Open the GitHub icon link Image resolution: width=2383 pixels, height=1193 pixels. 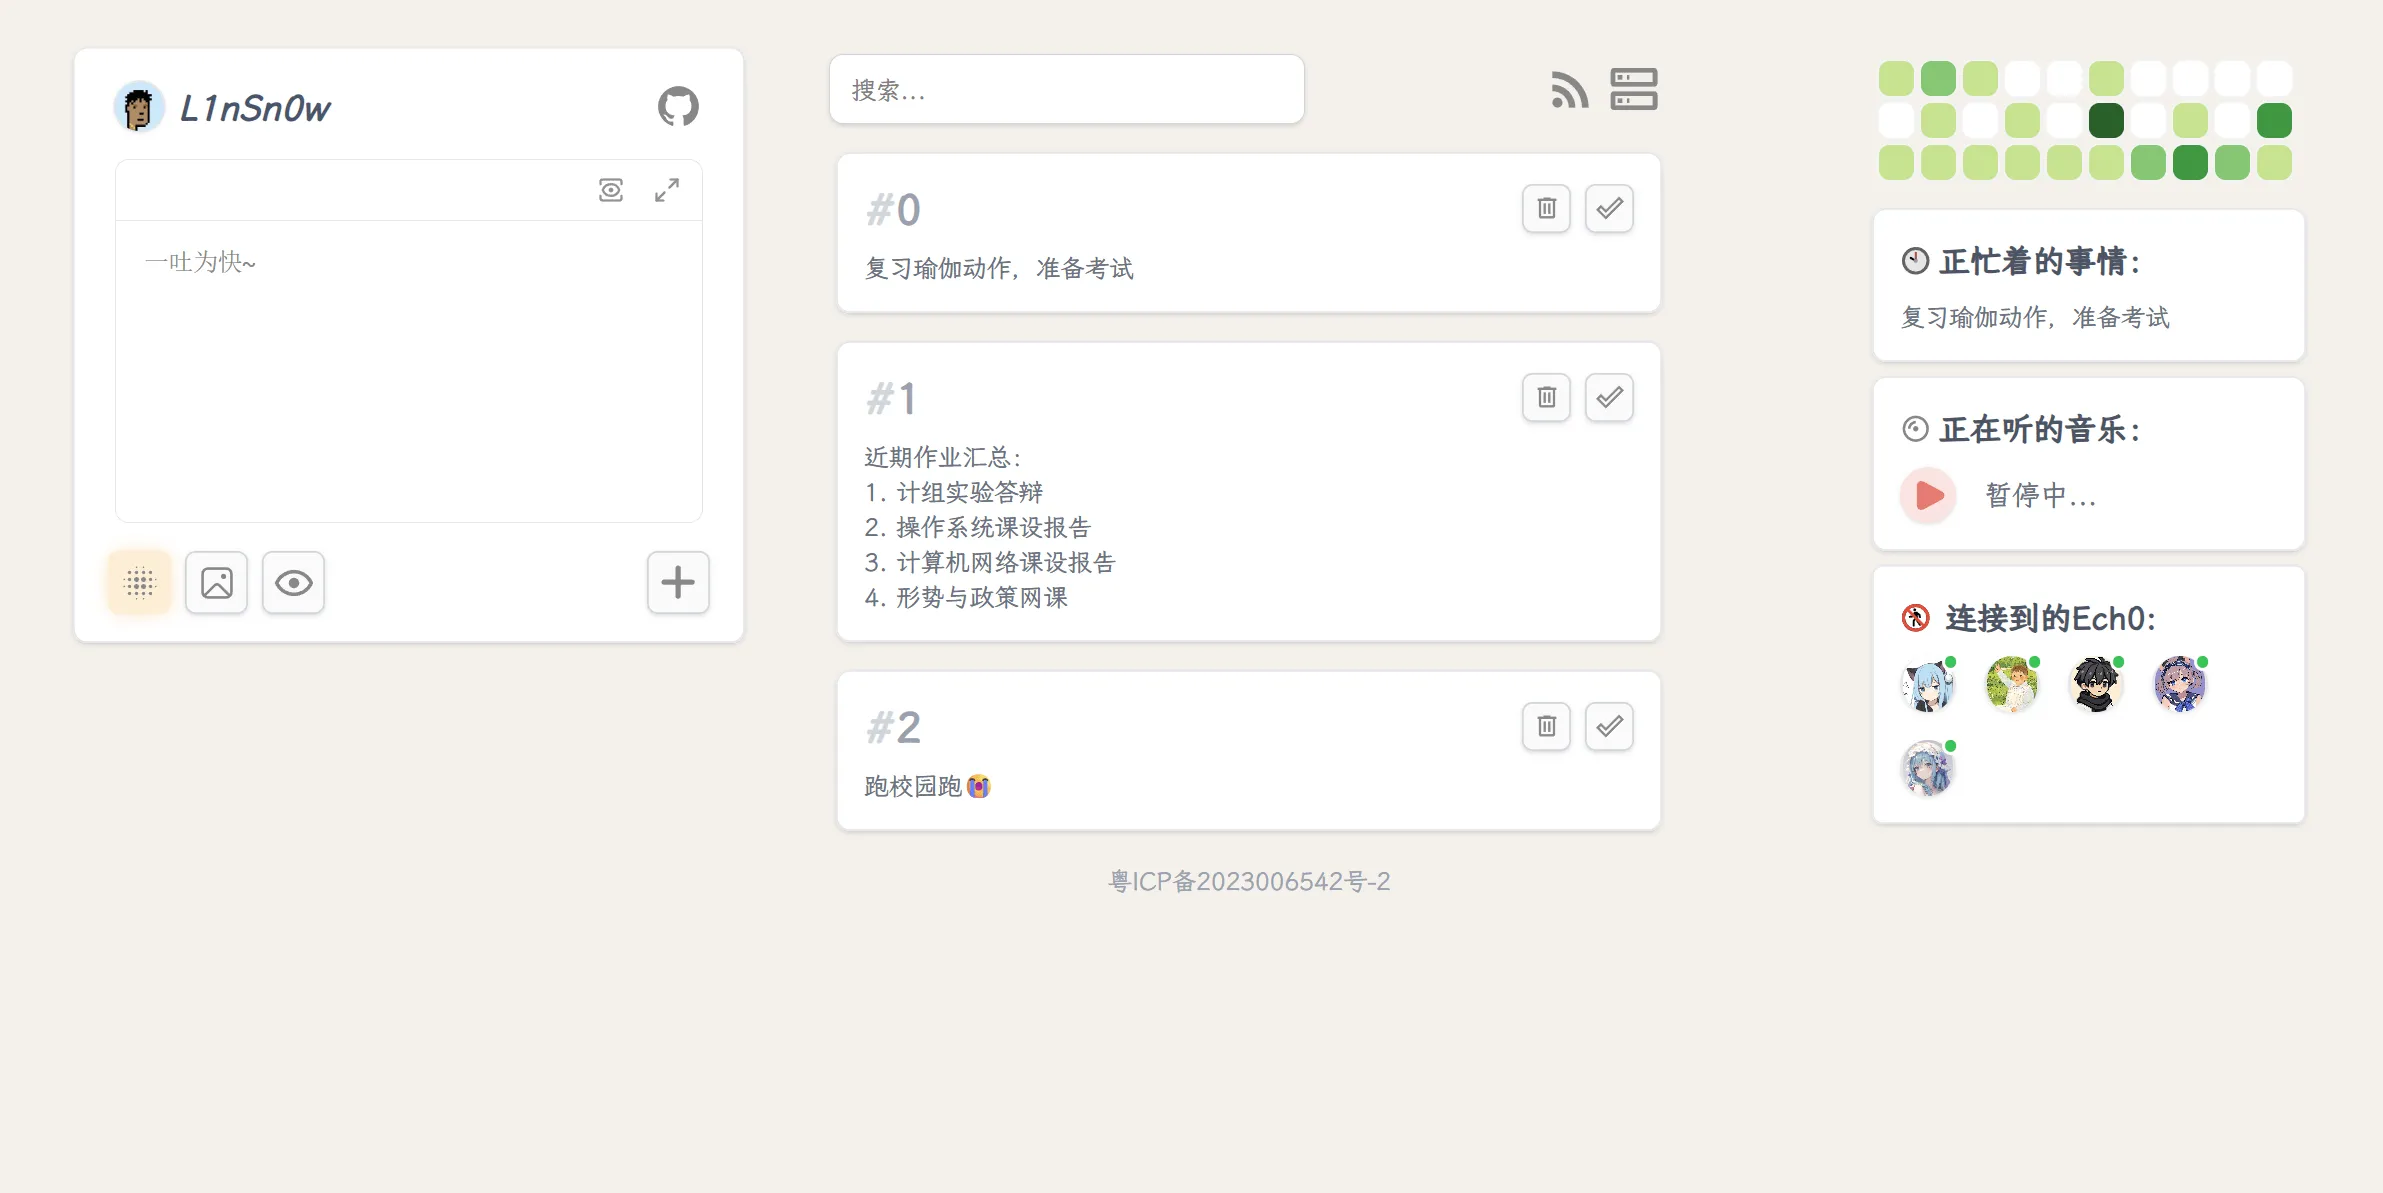click(x=678, y=106)
